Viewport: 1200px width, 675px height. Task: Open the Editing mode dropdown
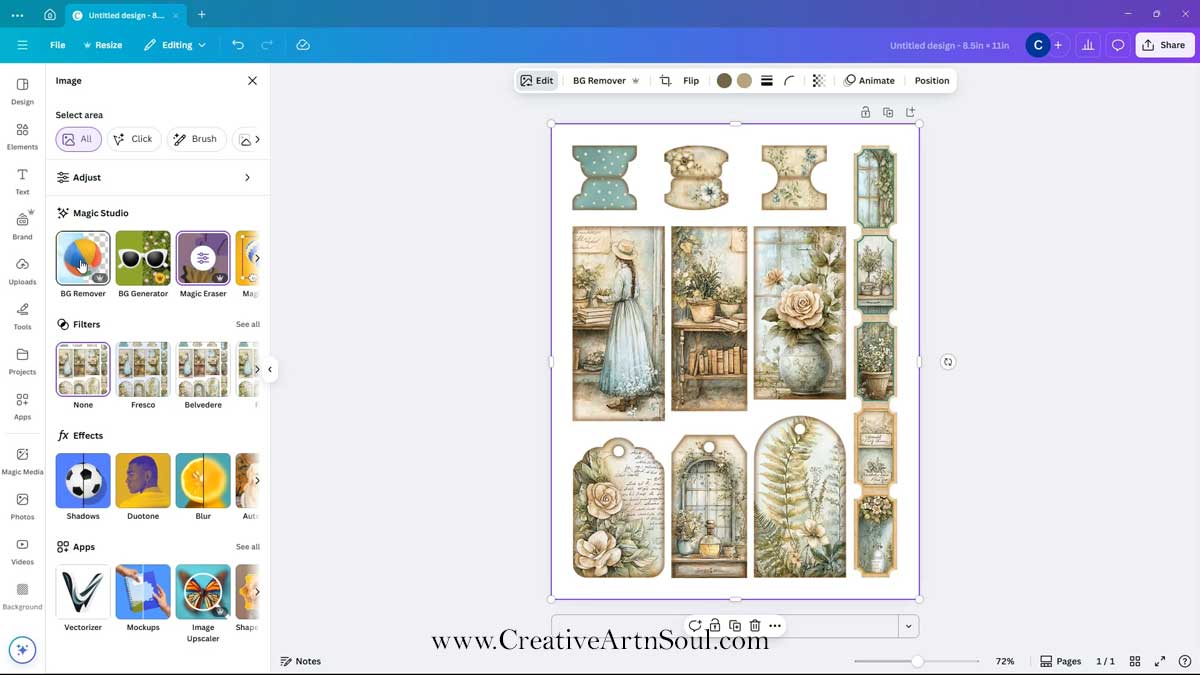click(175, 45)
